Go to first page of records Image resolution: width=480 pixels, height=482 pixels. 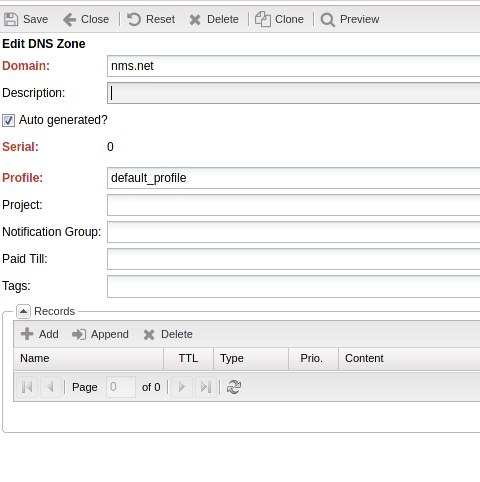(27, 387)
